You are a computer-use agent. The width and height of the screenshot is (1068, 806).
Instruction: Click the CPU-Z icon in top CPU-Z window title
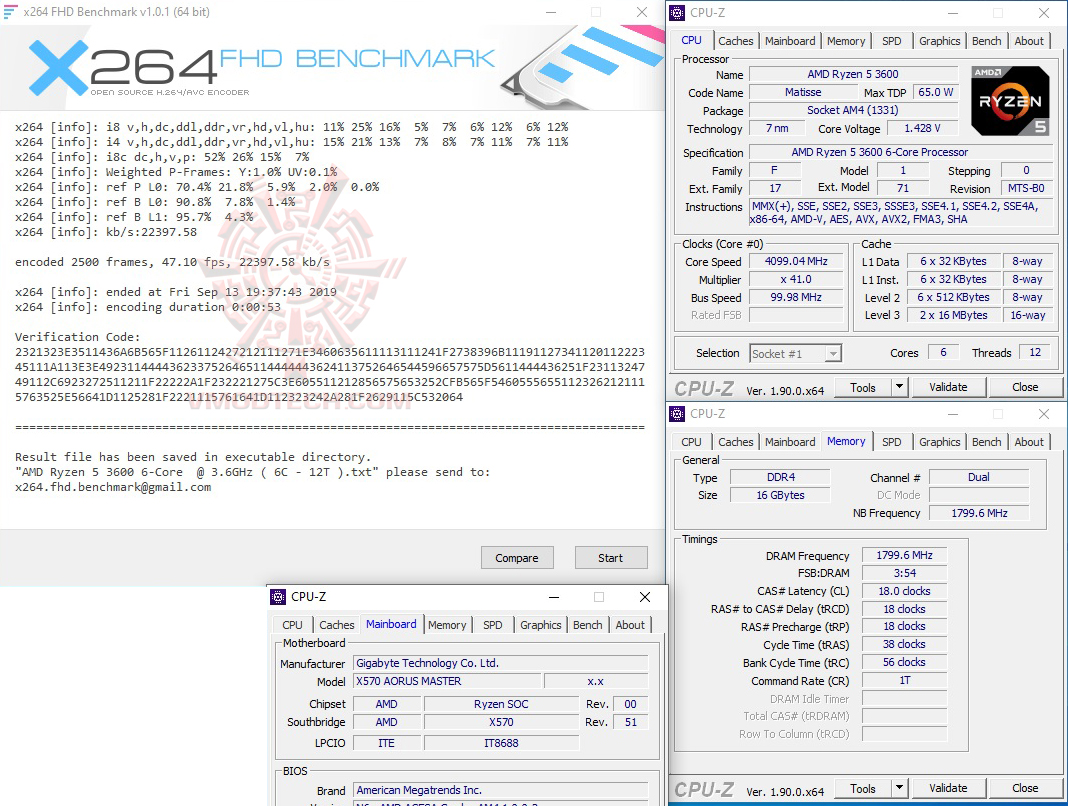pos(677,13)
